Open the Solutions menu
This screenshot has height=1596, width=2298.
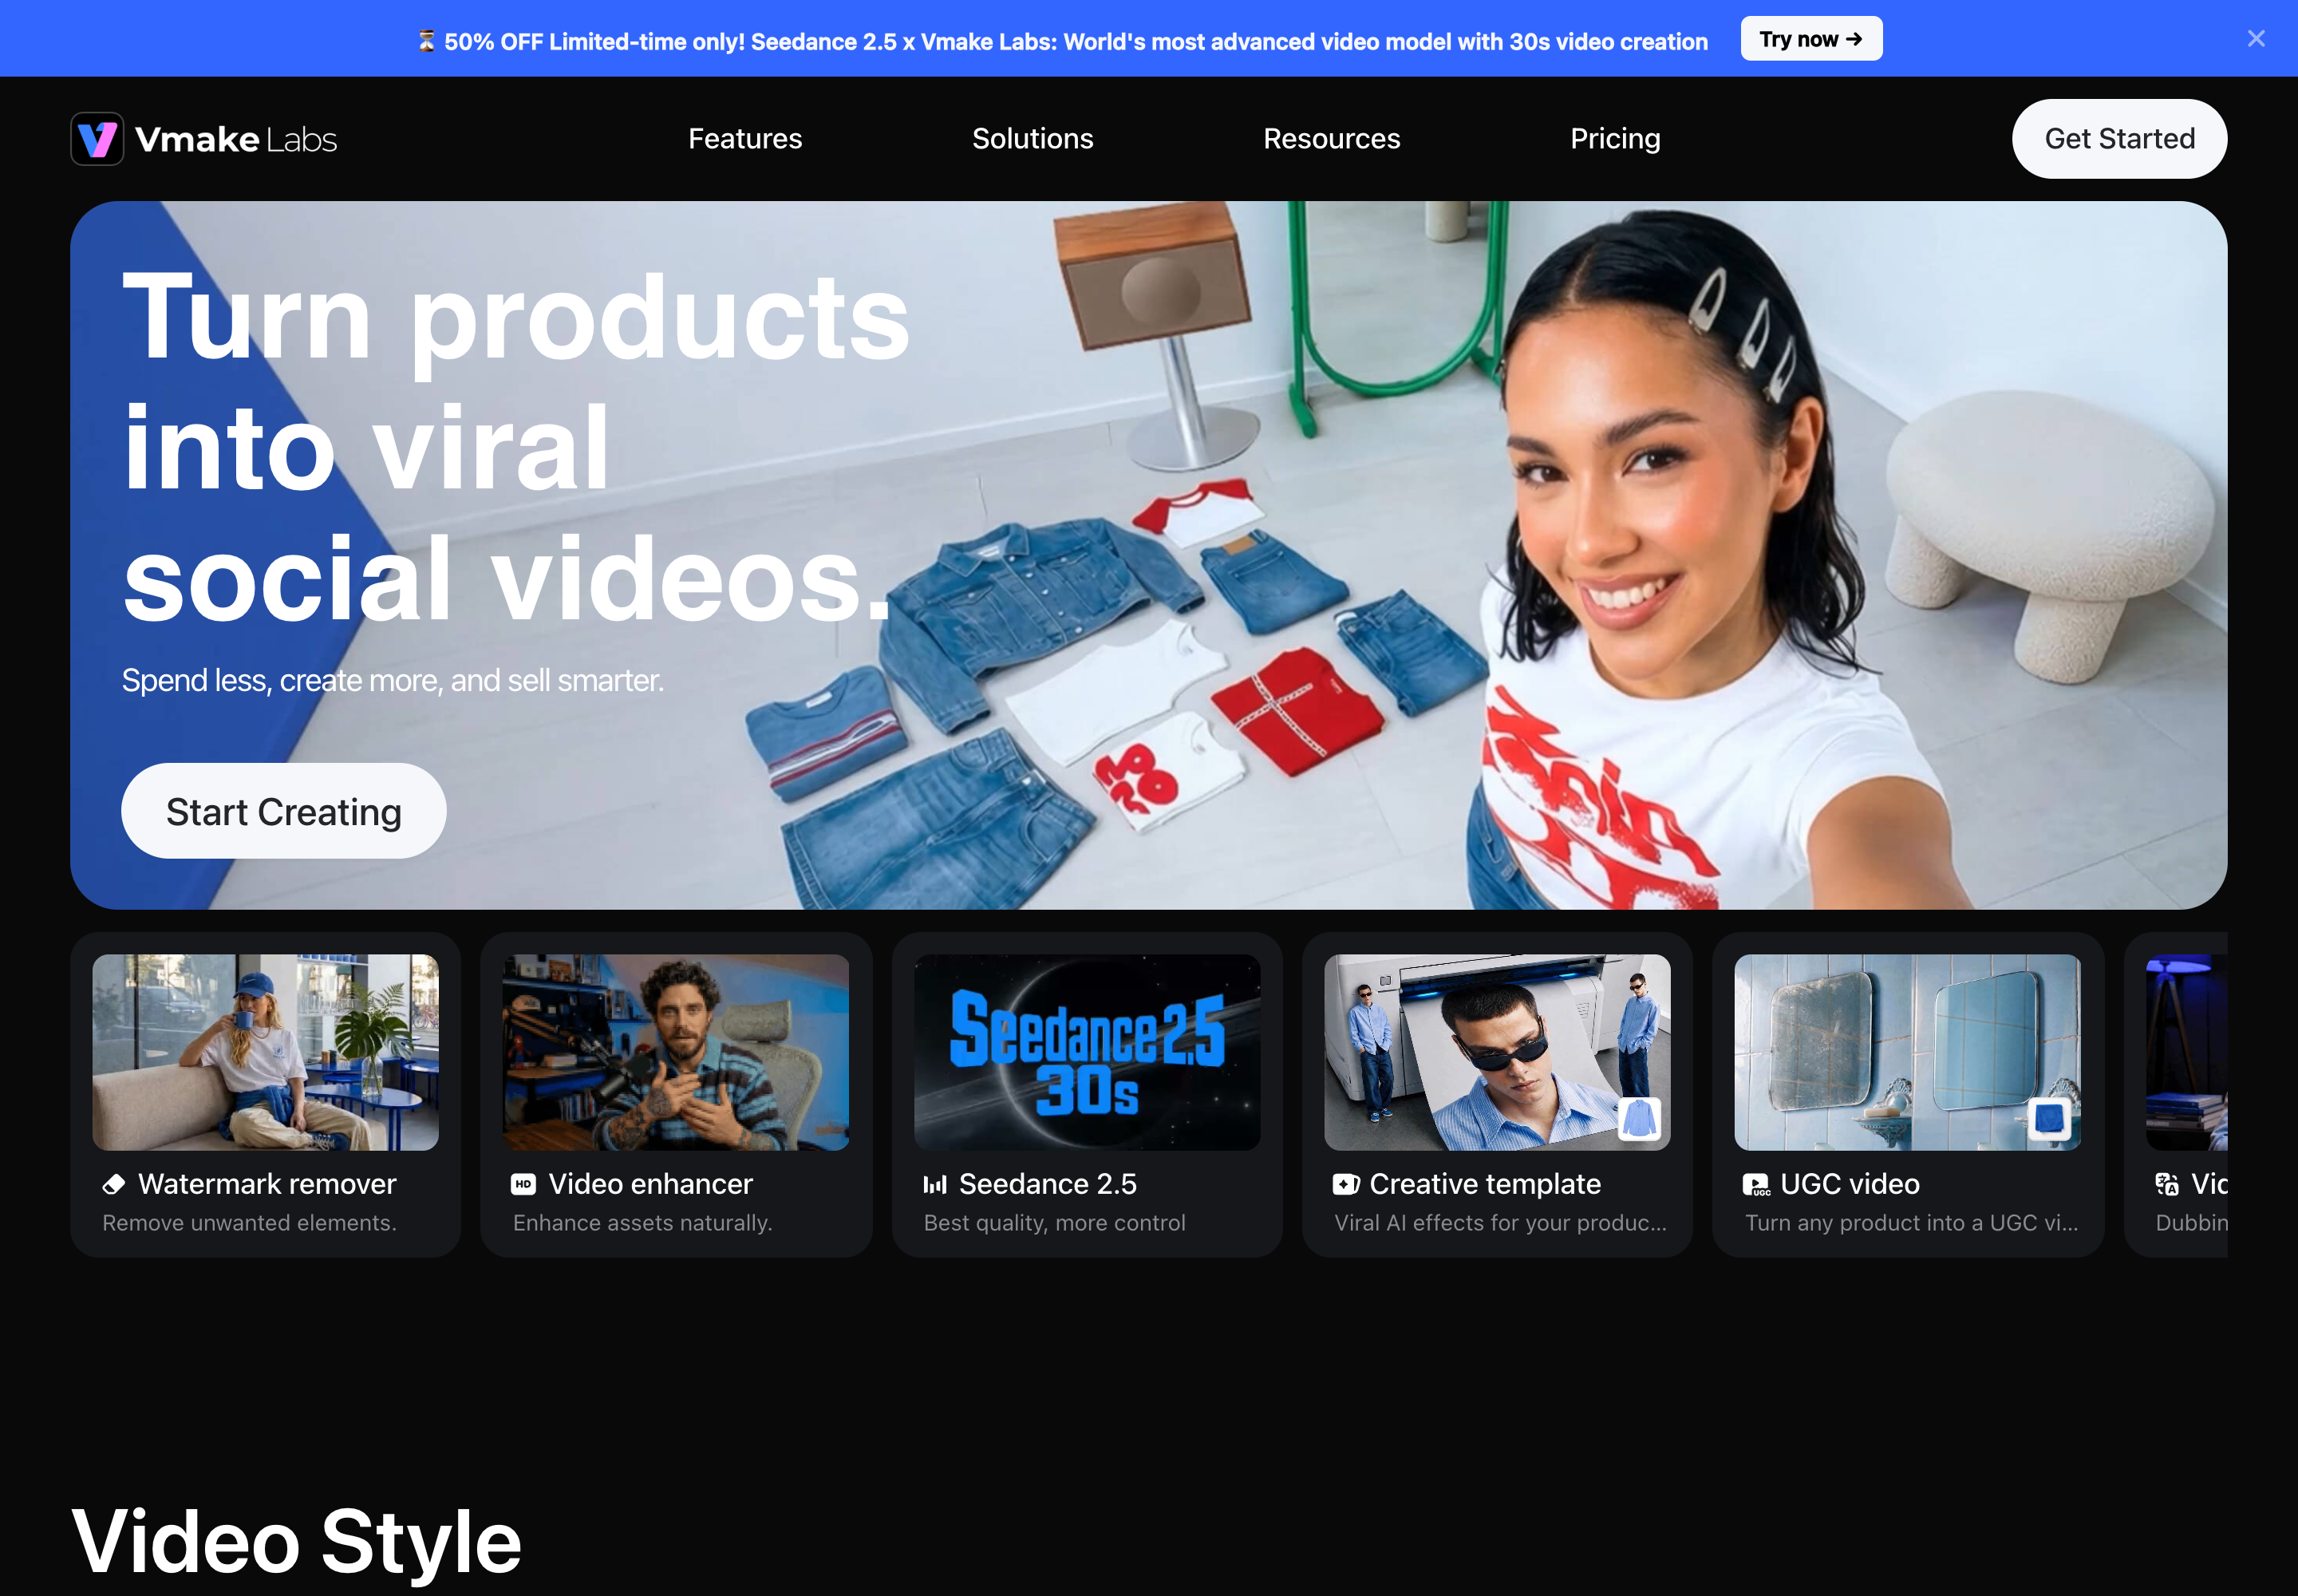(1033, 139)
